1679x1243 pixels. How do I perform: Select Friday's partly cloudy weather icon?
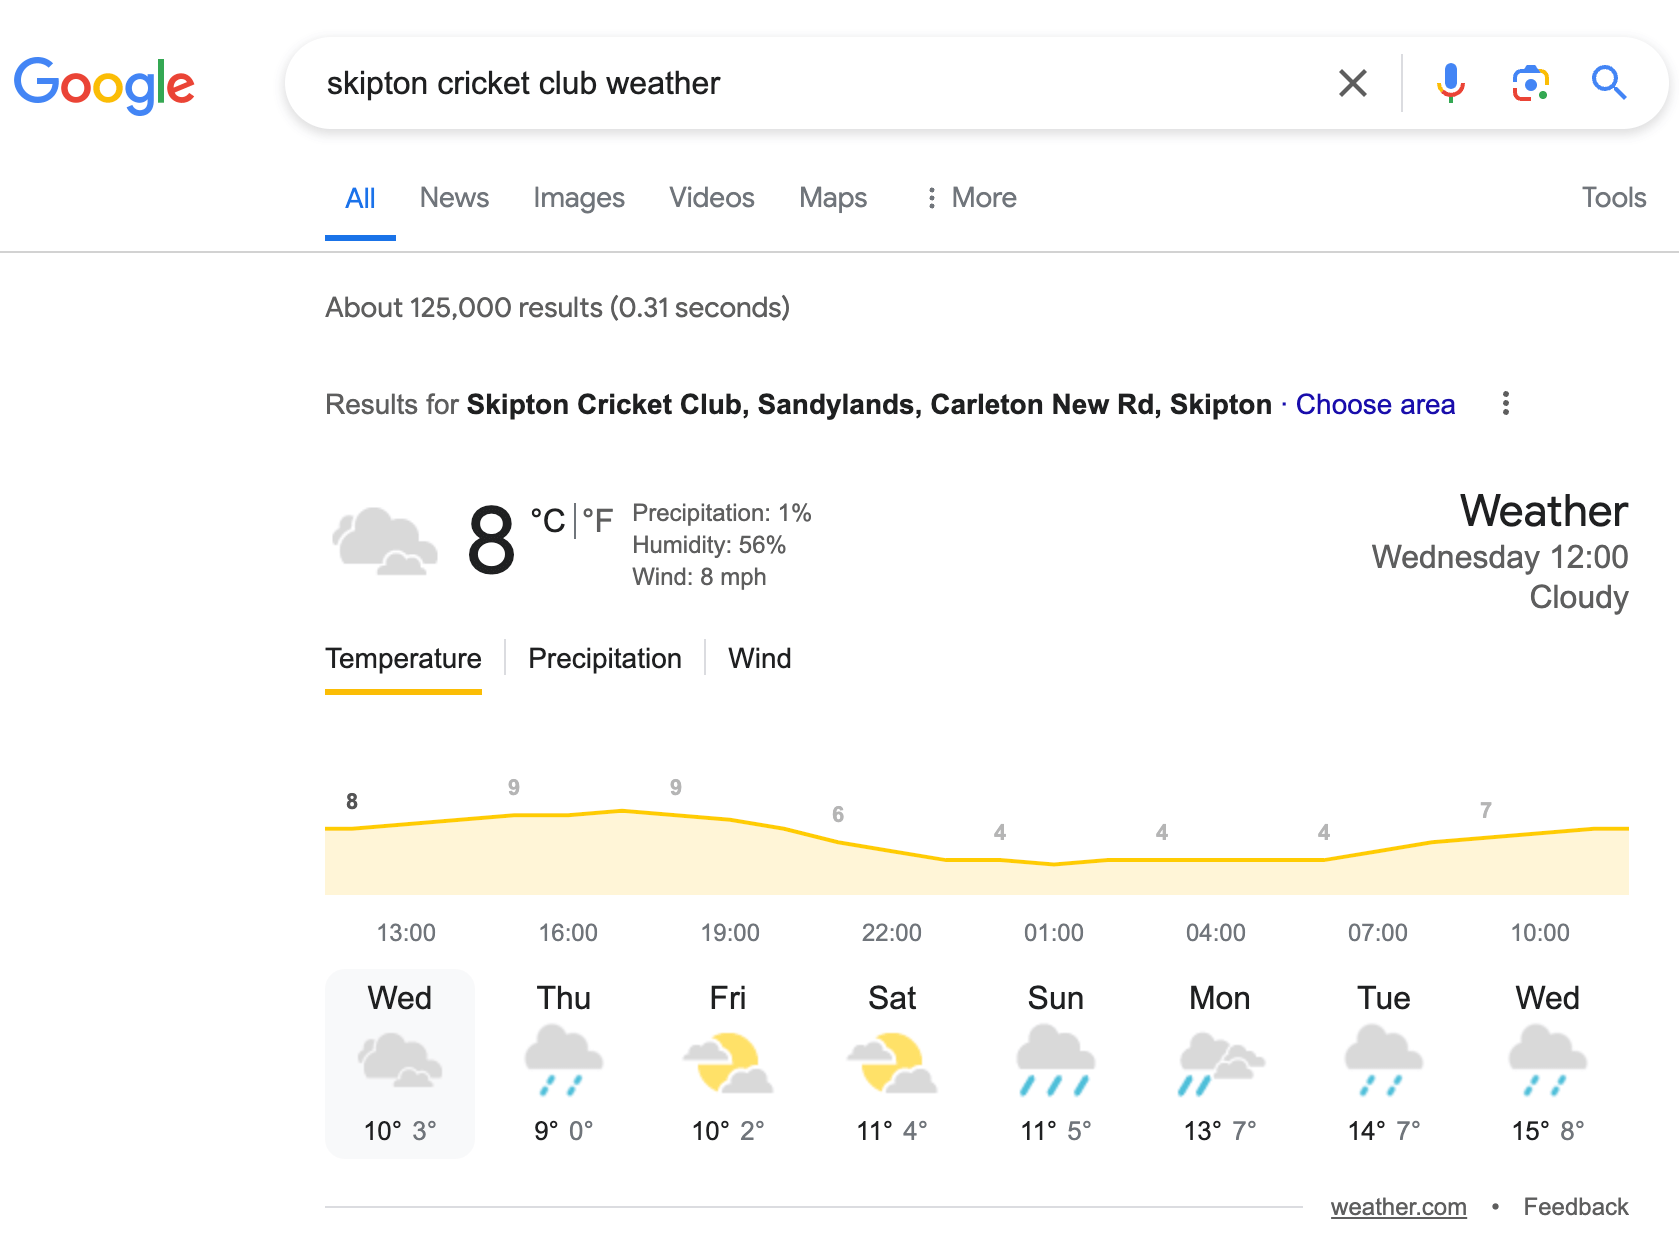coord(727,1063)
